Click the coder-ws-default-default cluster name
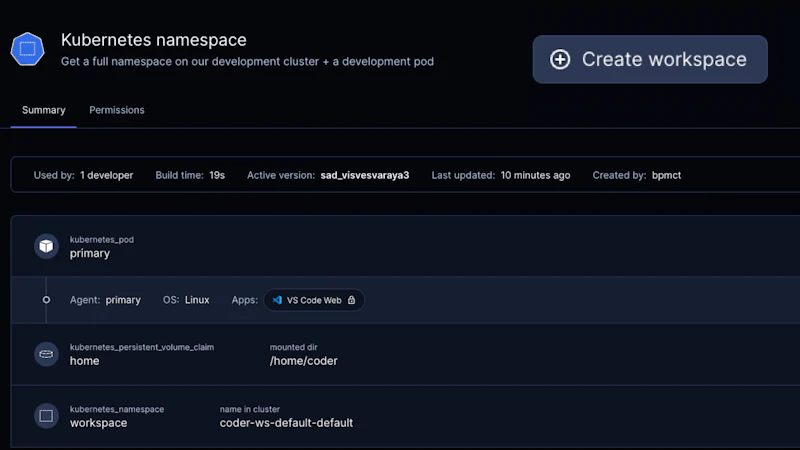The height and width of the screenshot is (450, 800). click(x=286, y=423)
